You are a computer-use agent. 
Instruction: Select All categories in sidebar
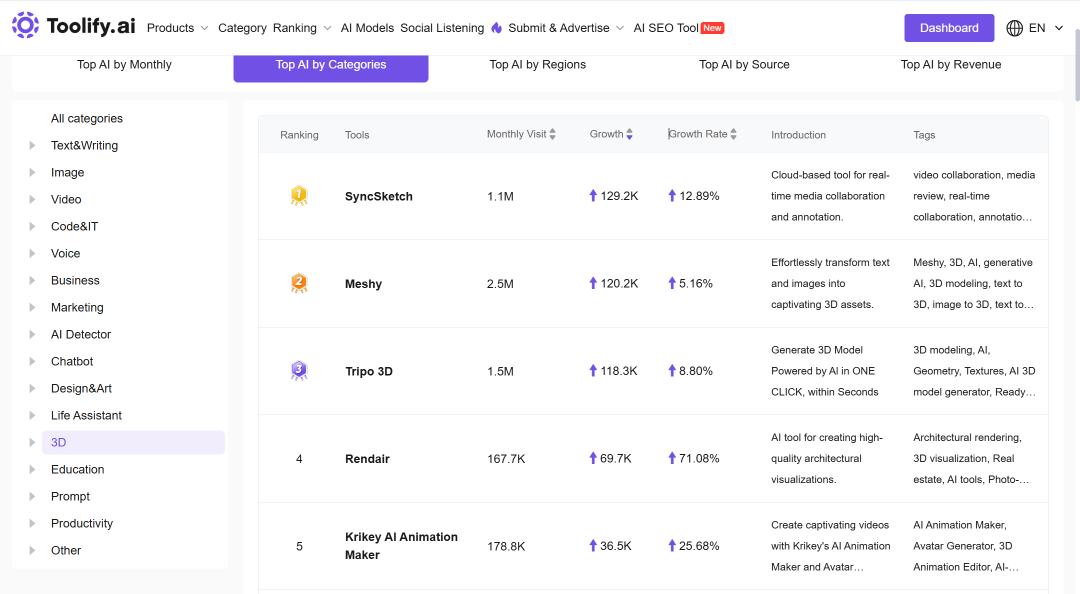pyautogui.click(x=87, y=119)
